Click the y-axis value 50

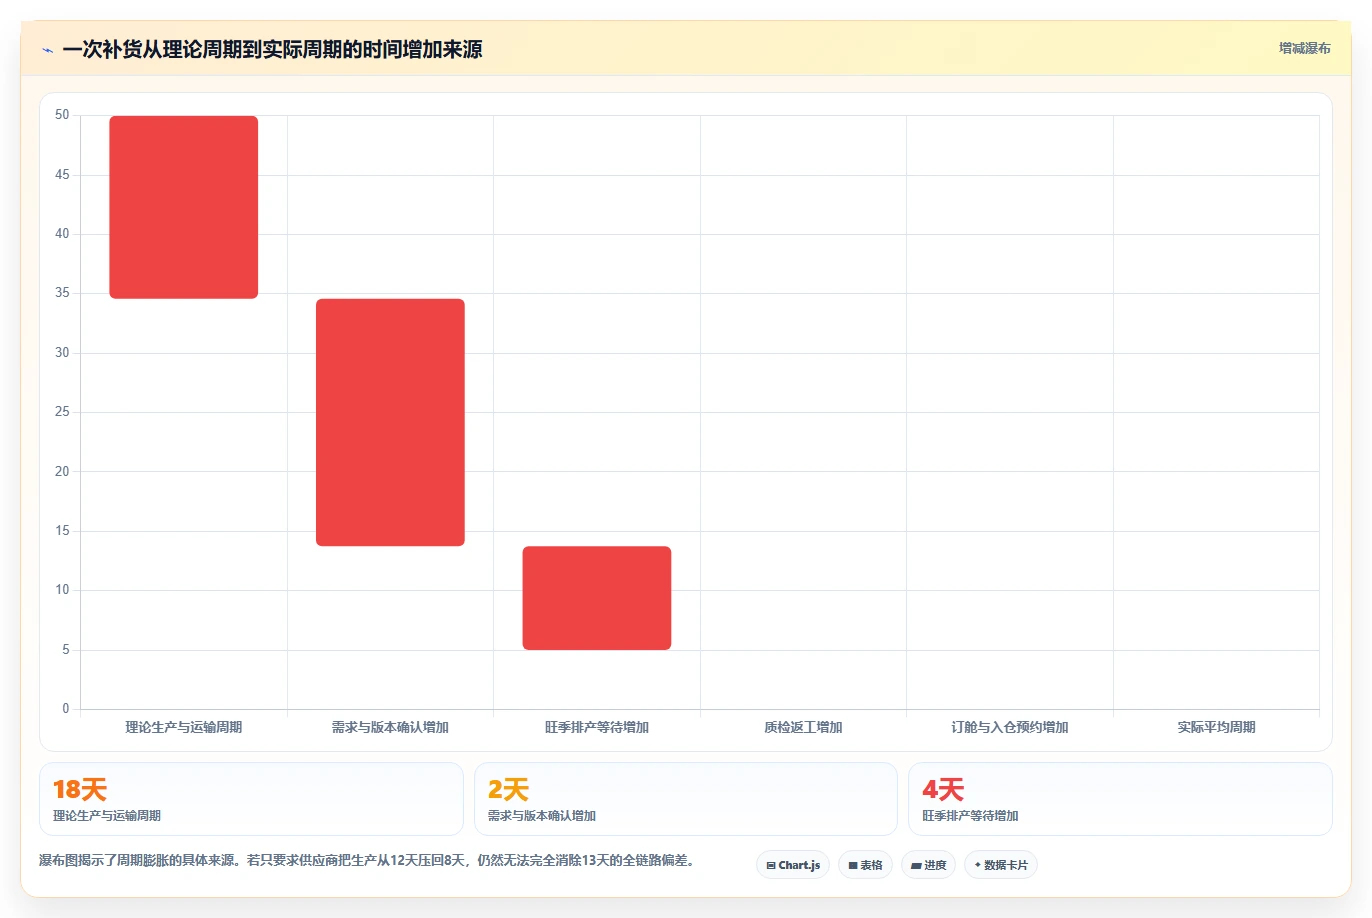tap(62, 115)
